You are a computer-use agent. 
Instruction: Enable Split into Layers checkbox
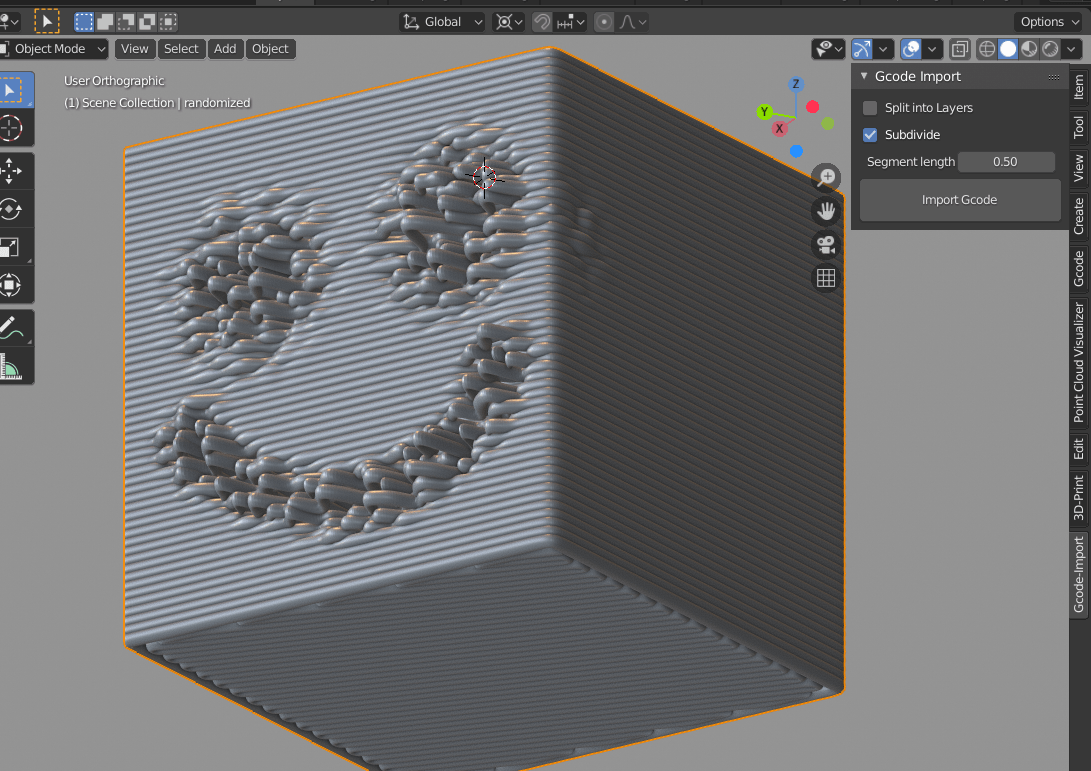[x=870, y=107]
